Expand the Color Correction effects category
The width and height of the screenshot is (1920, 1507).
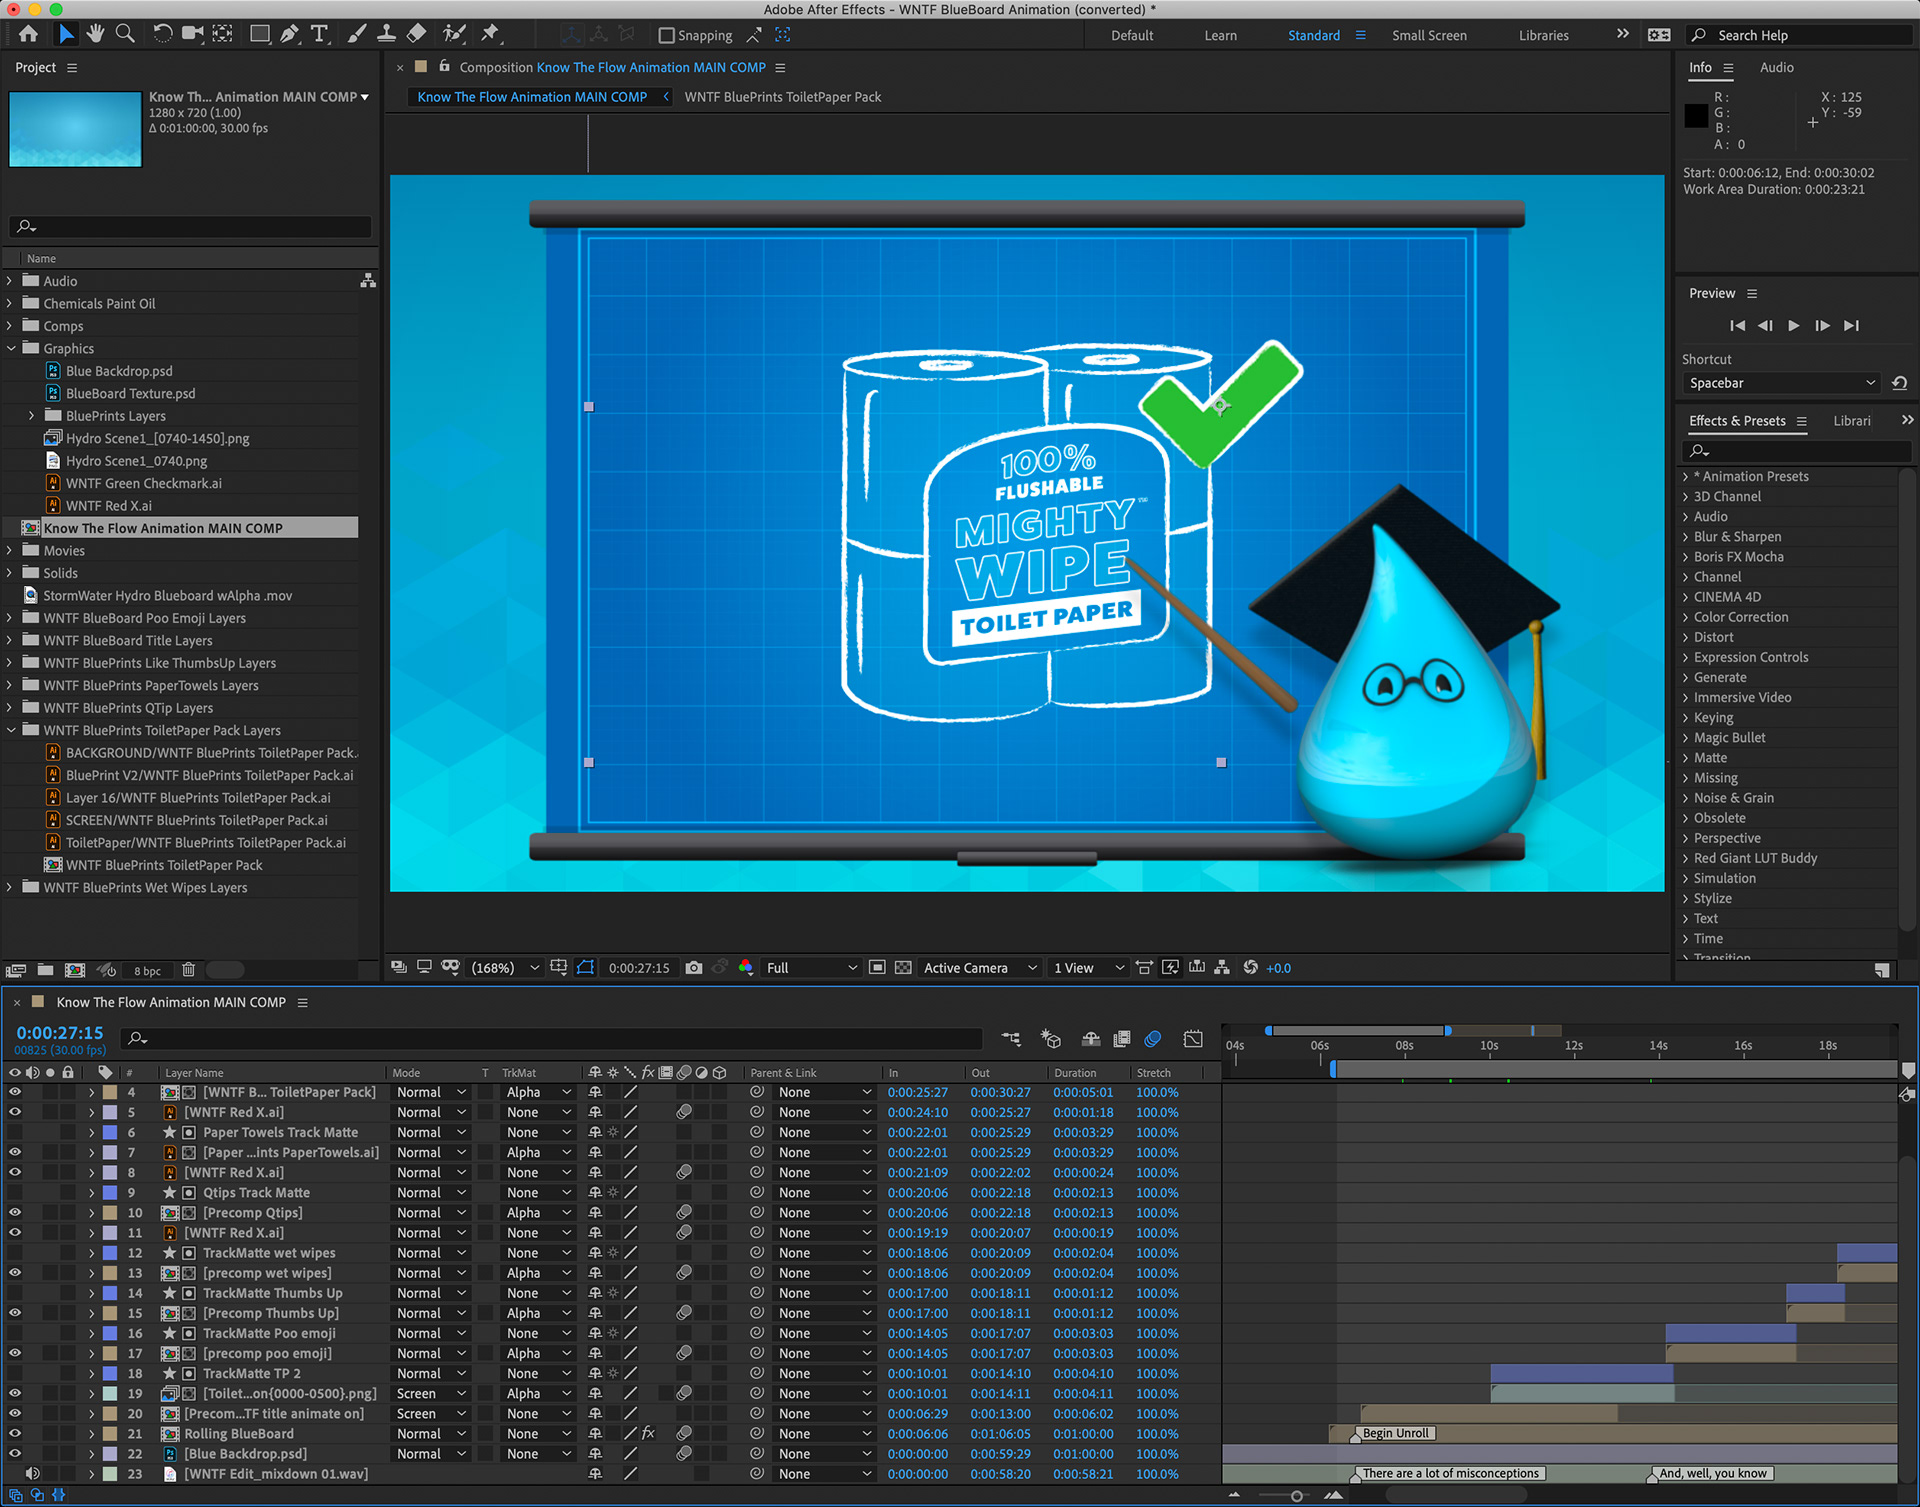point(1685,617)
